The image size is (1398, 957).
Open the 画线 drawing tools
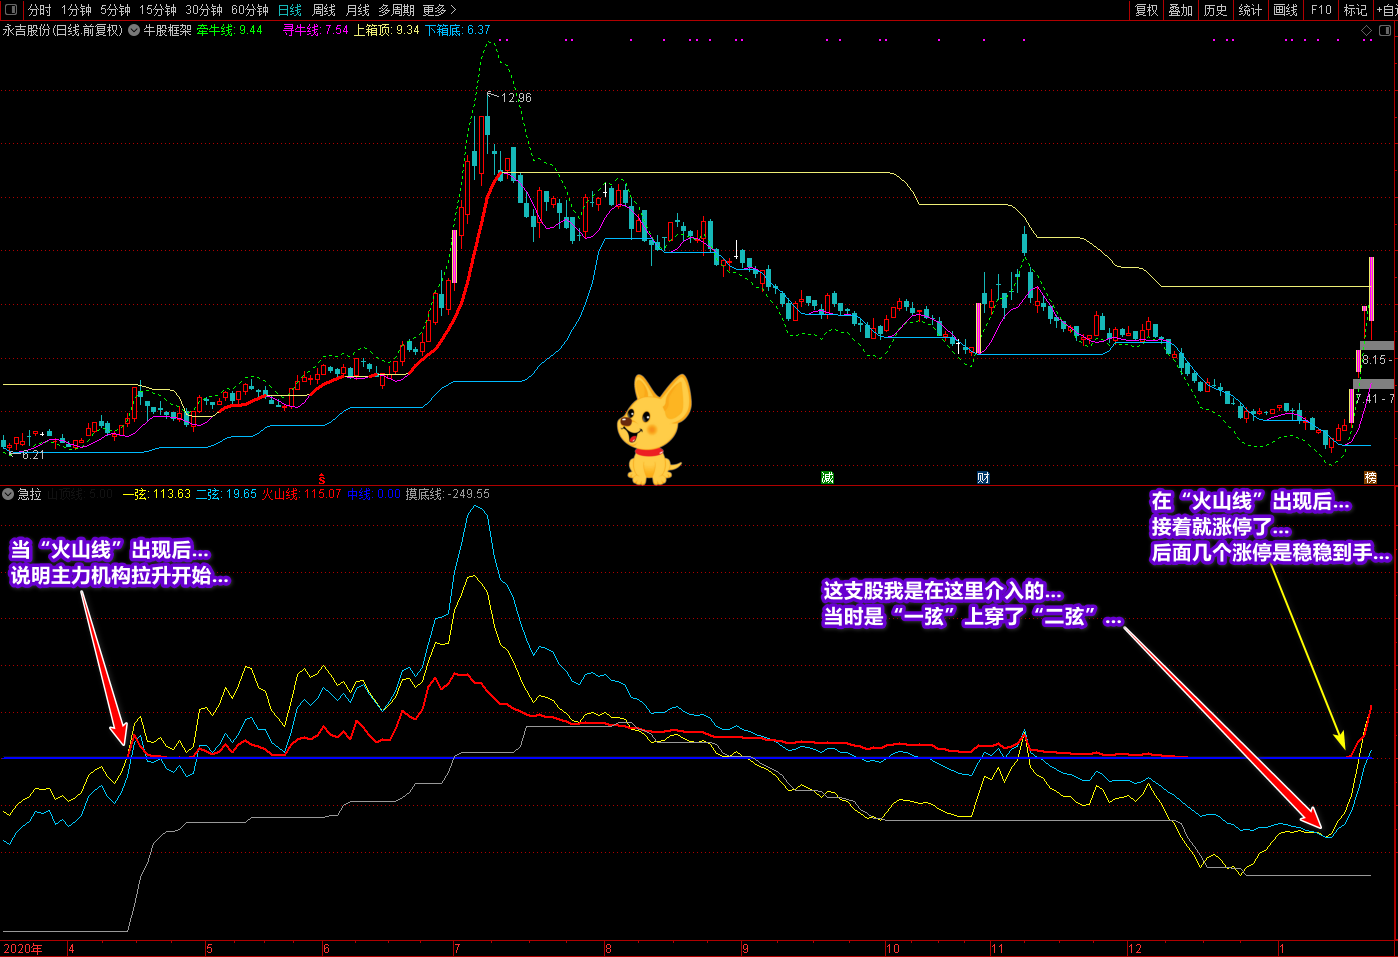tap(1285, 10)
